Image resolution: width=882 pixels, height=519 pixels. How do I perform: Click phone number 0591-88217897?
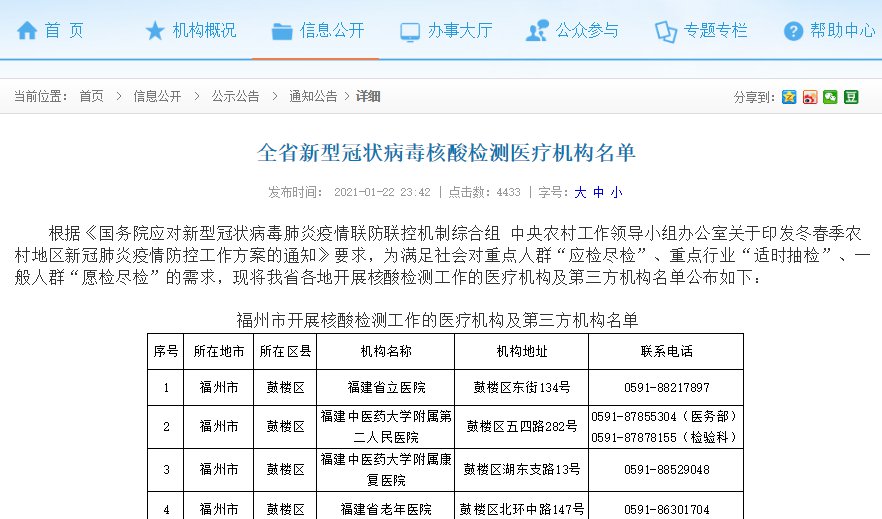click(667, 387)
